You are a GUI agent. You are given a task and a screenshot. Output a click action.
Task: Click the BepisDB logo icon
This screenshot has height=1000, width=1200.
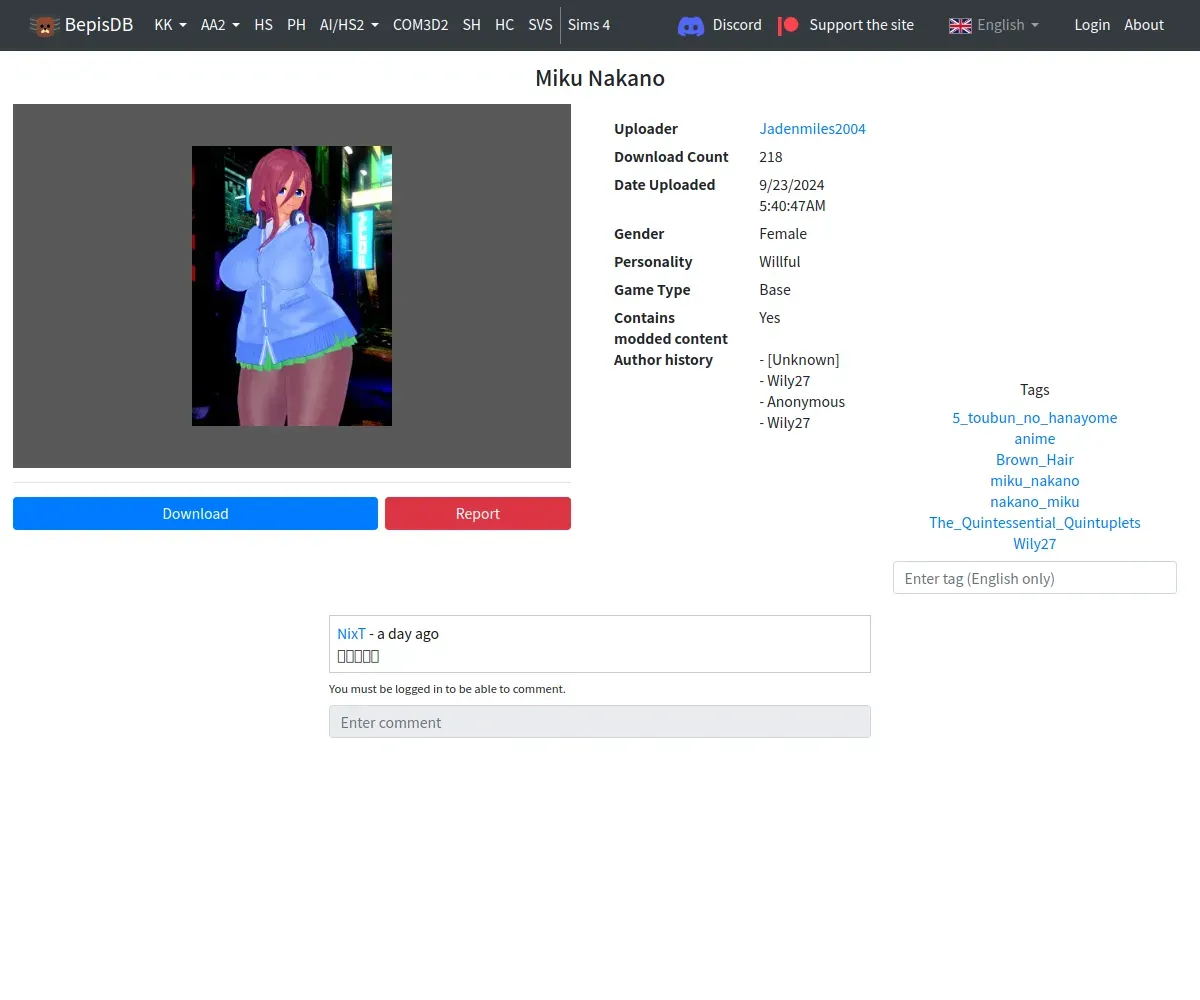pyautogui.click(x=44, y=25)
